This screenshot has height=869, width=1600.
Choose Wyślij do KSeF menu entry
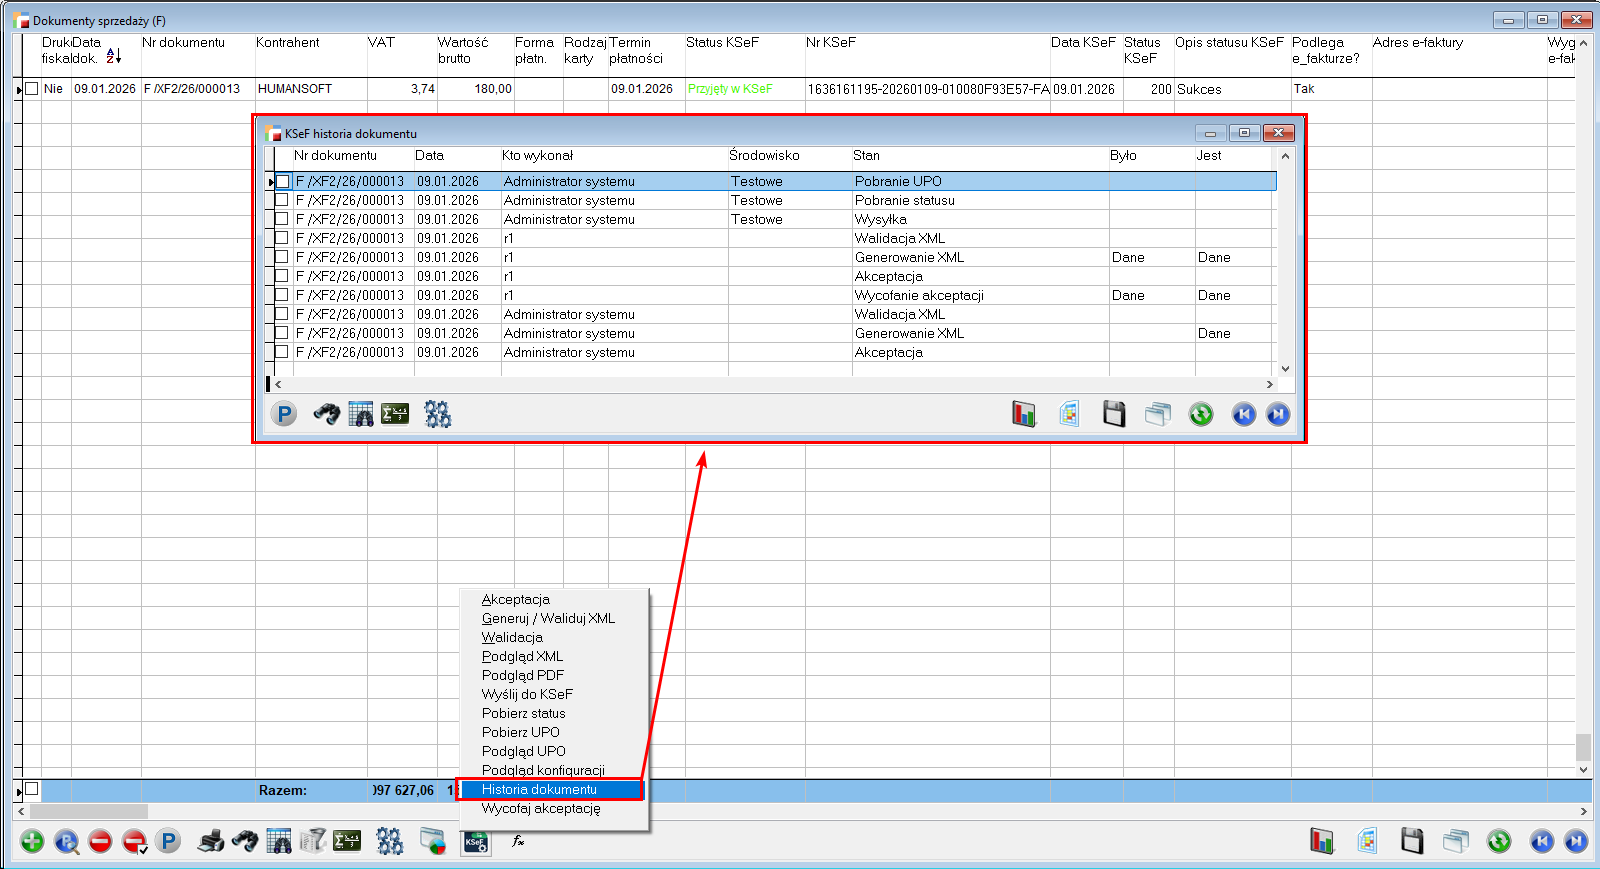[527, 694]
